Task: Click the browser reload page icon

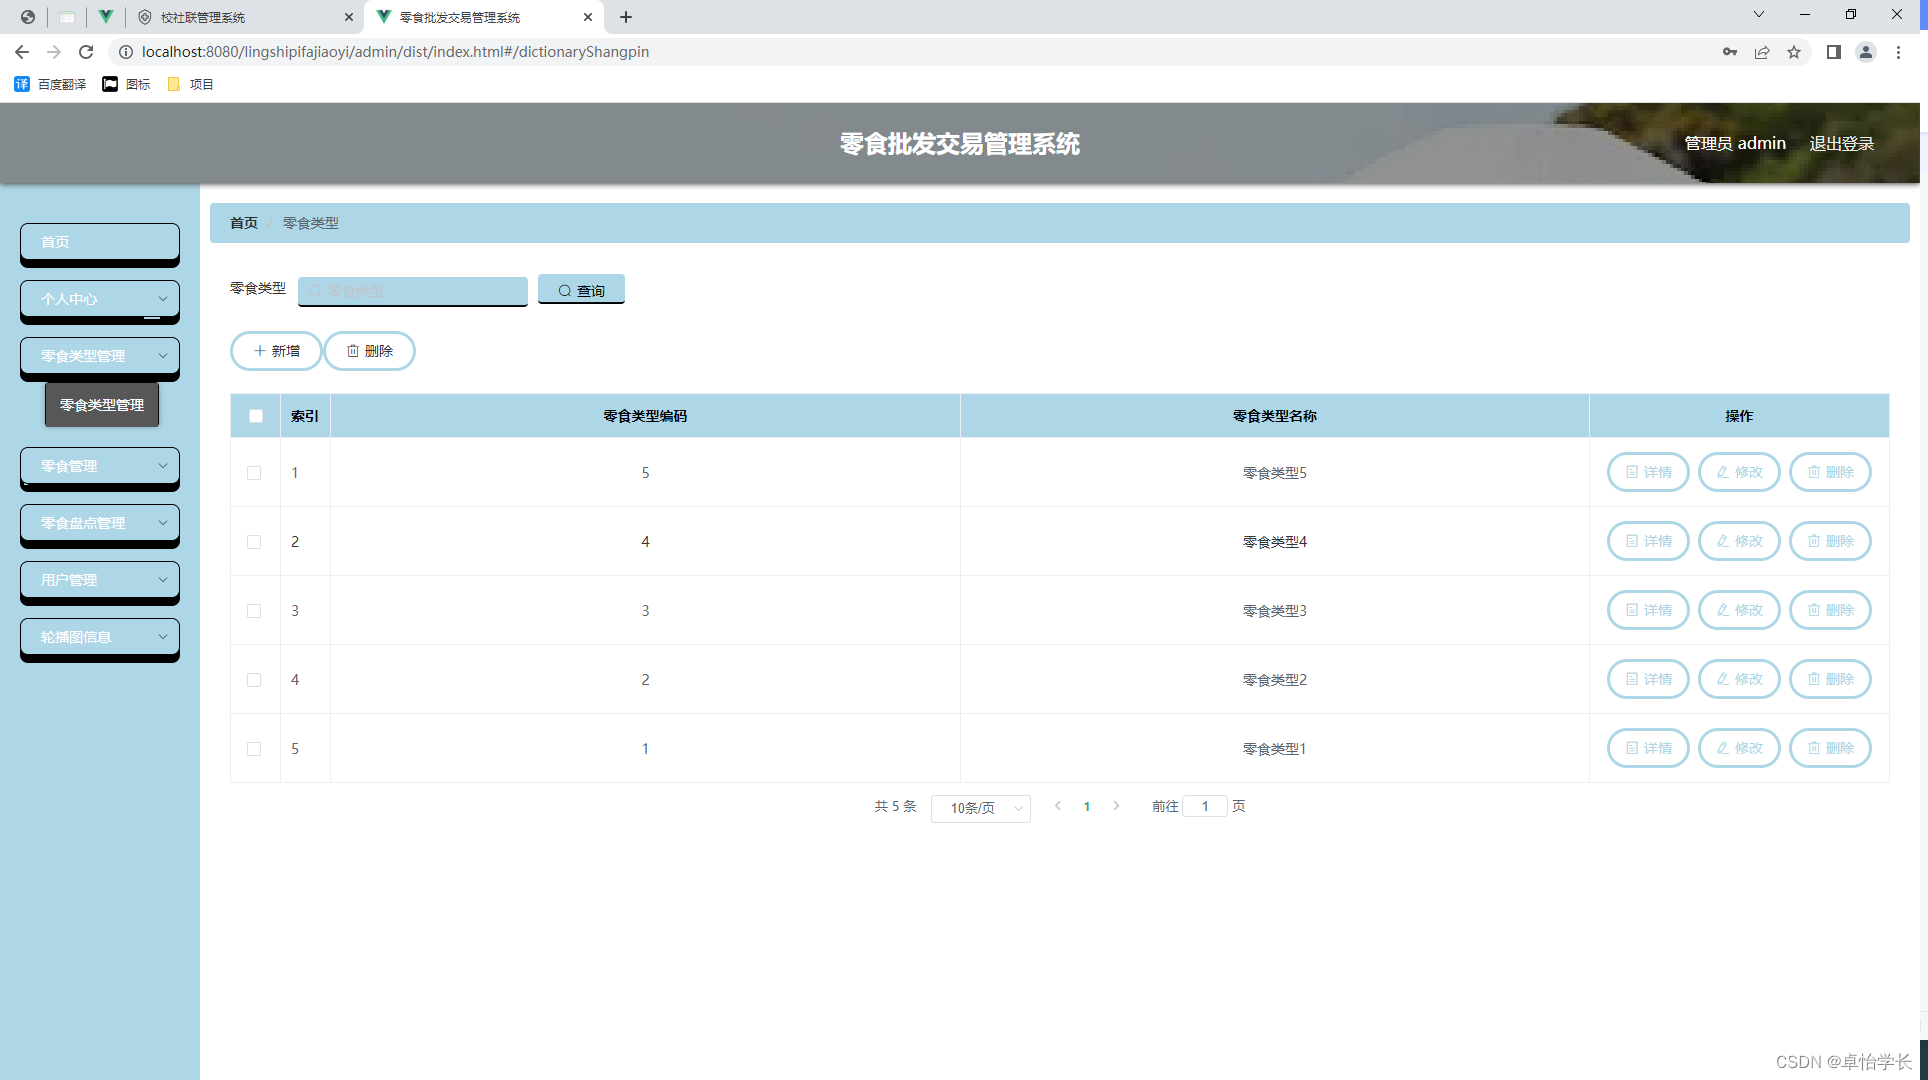Action: (x=86, y=52)
